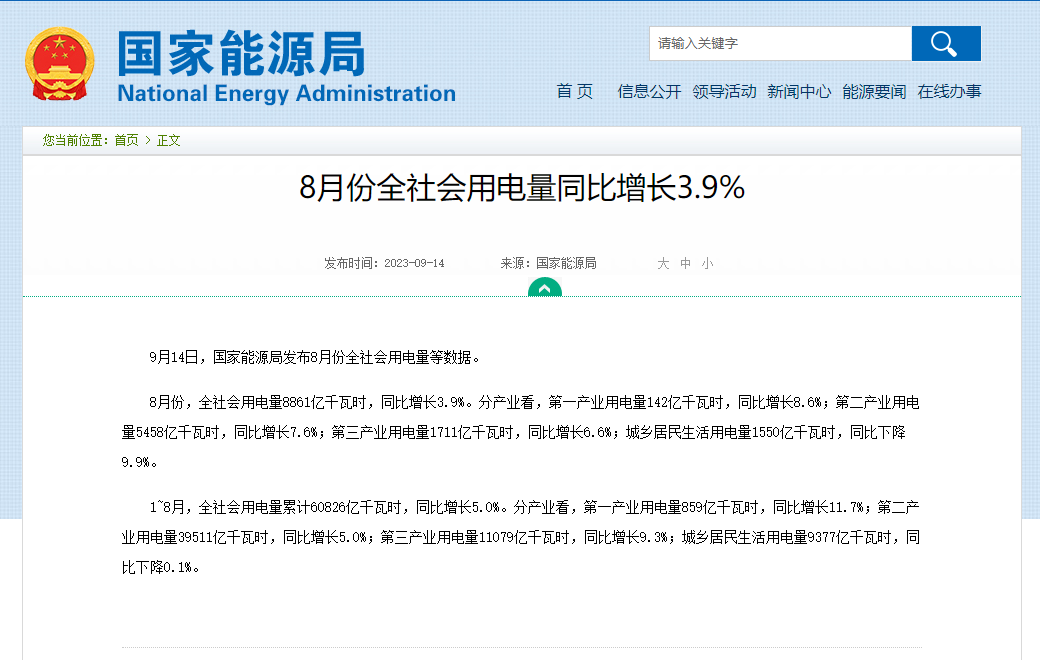Click the 正文 breadcrumb item
This screenshot has width=1040, height=660.
(169, 140)
